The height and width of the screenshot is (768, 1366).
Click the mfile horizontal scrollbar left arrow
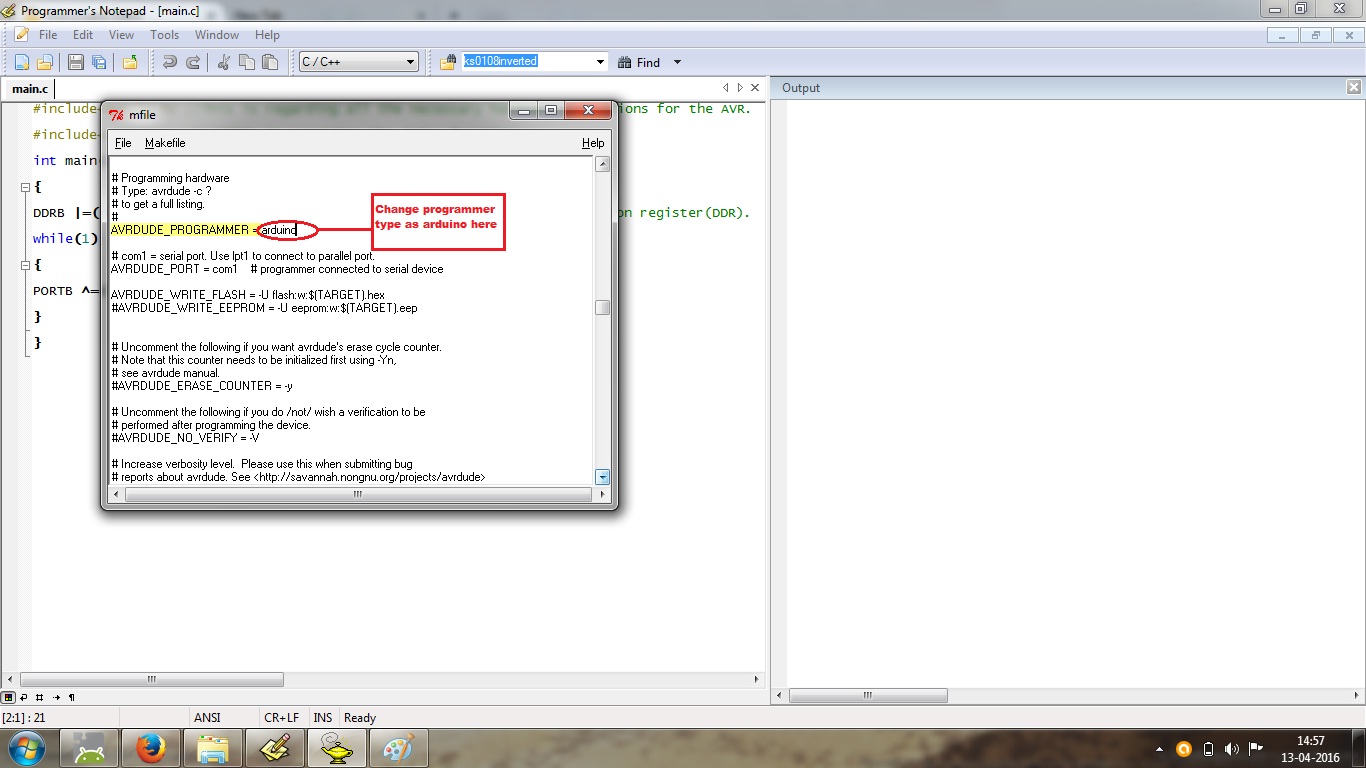(116, 494)
